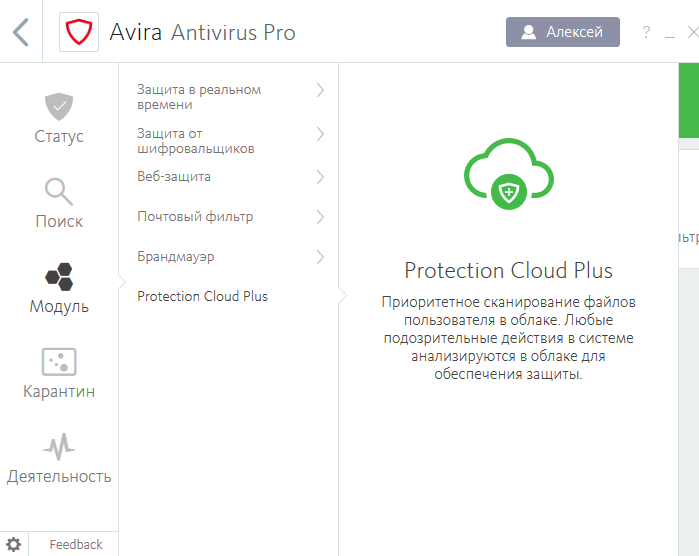Select the Модуль hexagons icon

59,277
